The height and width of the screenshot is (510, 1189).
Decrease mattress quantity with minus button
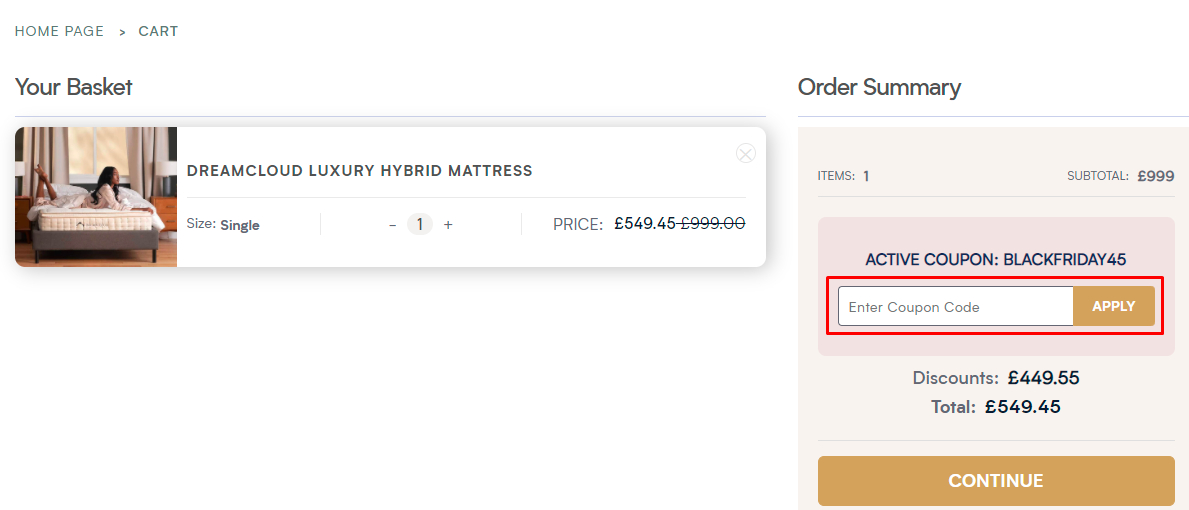pyautogui.click(x=393, y=225)
